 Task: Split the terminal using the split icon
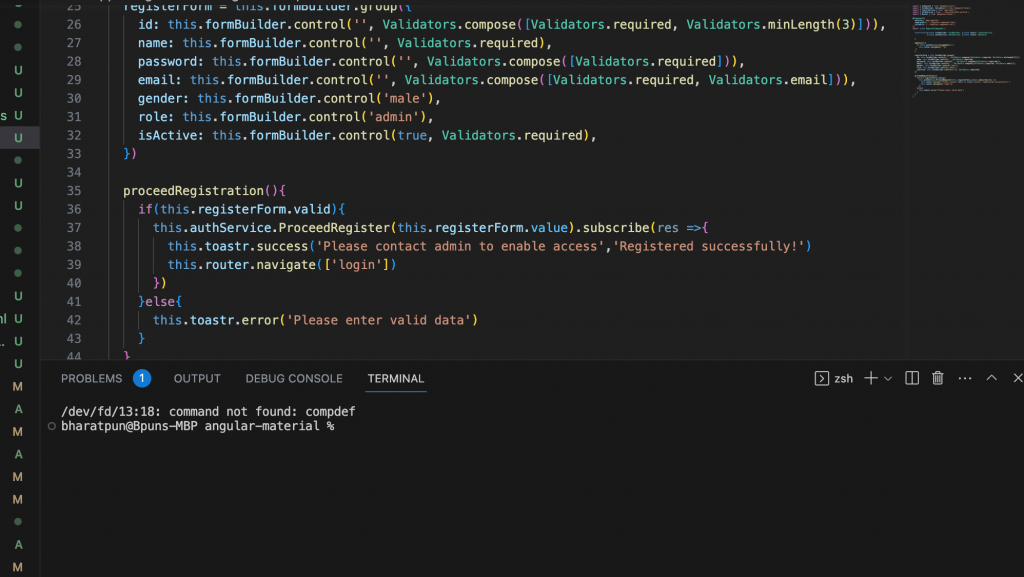click(913, 378)
